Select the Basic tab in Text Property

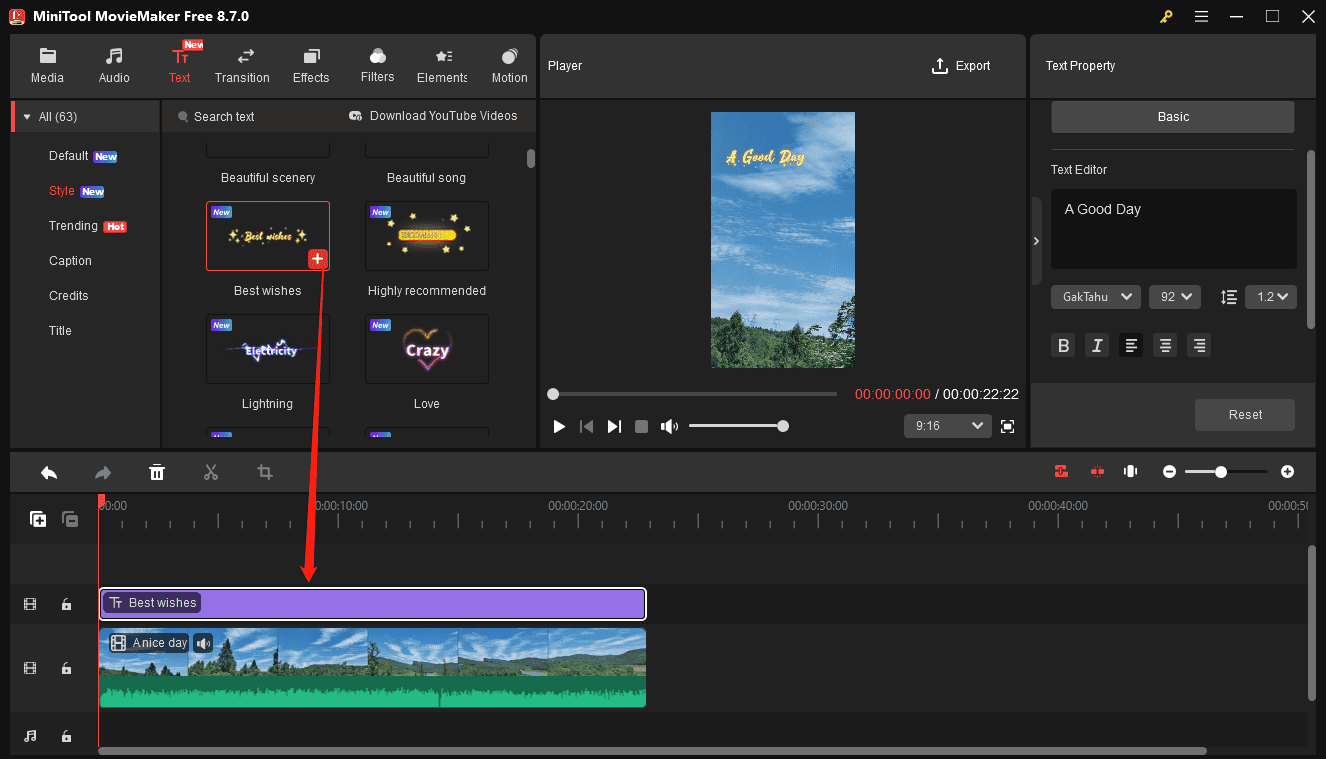click(x=1173, y=117)
